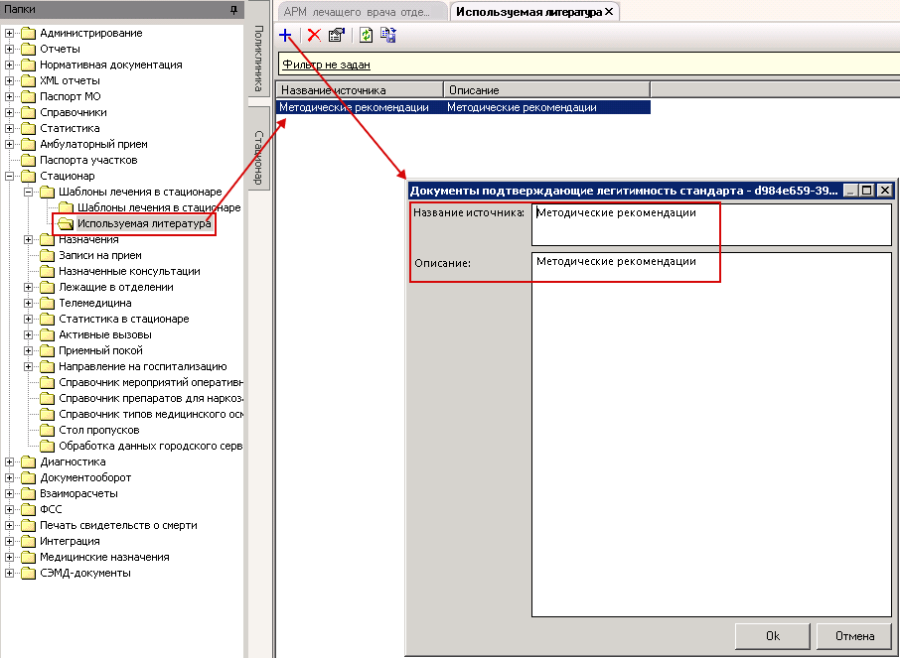Open the Записи на прием folder
Image resolution: width=900 pixels, height=658 pixels.
pos(100,256)
